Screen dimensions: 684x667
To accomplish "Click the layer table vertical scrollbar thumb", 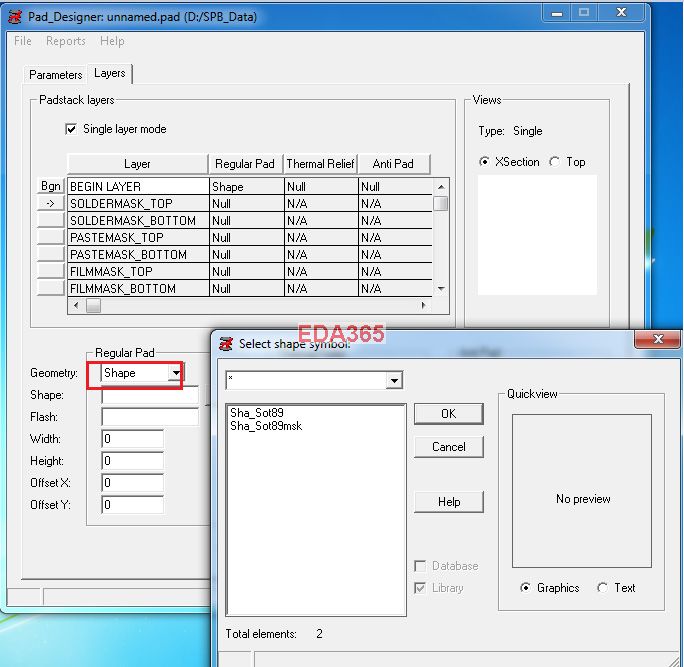I will pyautogui.click(x=441, y=204).
